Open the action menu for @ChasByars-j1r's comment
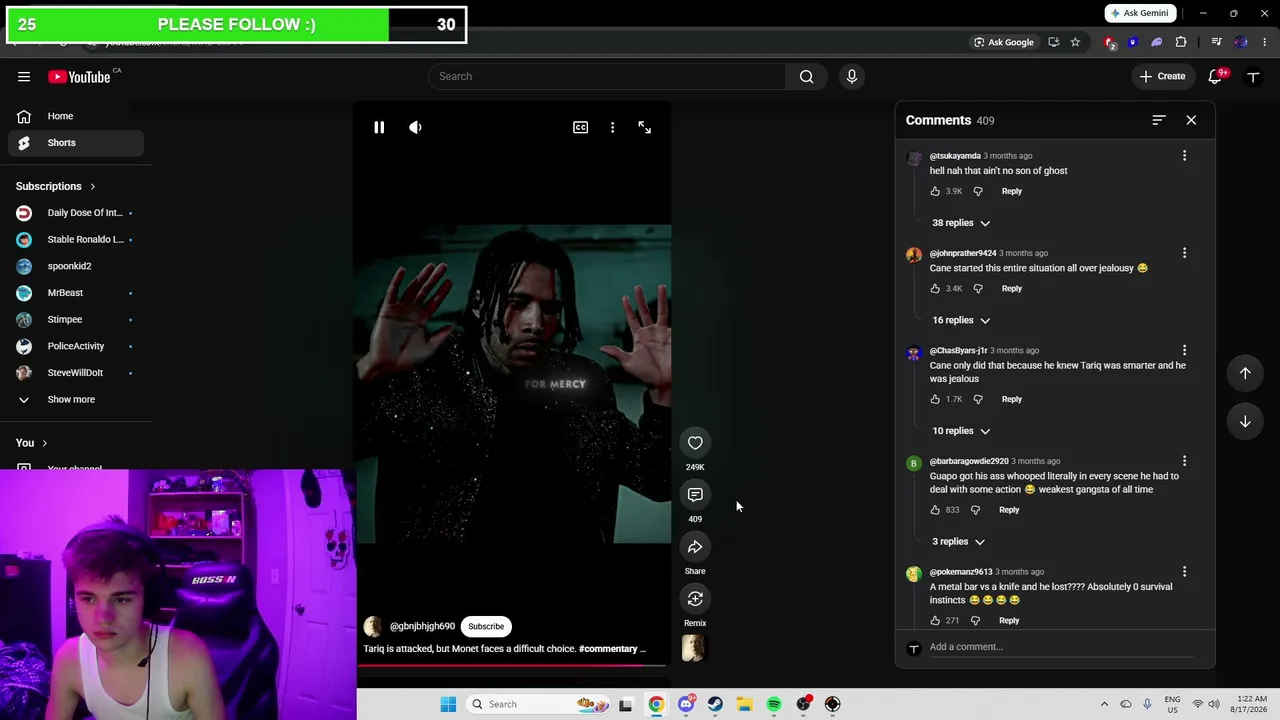The height and width of the screenshot is (720, 1280). pyautogui.click(x=1184, y=351)
